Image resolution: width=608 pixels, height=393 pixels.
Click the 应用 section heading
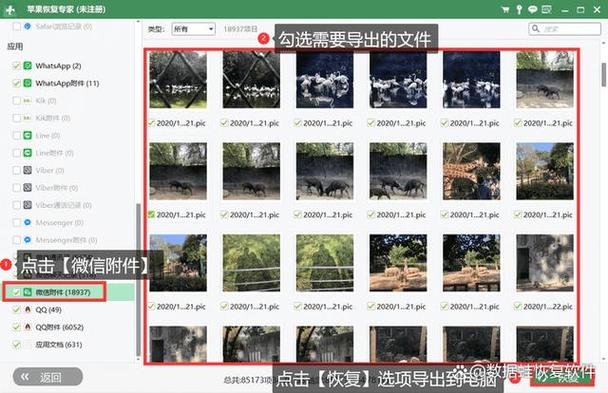click(x=15, y=47)
